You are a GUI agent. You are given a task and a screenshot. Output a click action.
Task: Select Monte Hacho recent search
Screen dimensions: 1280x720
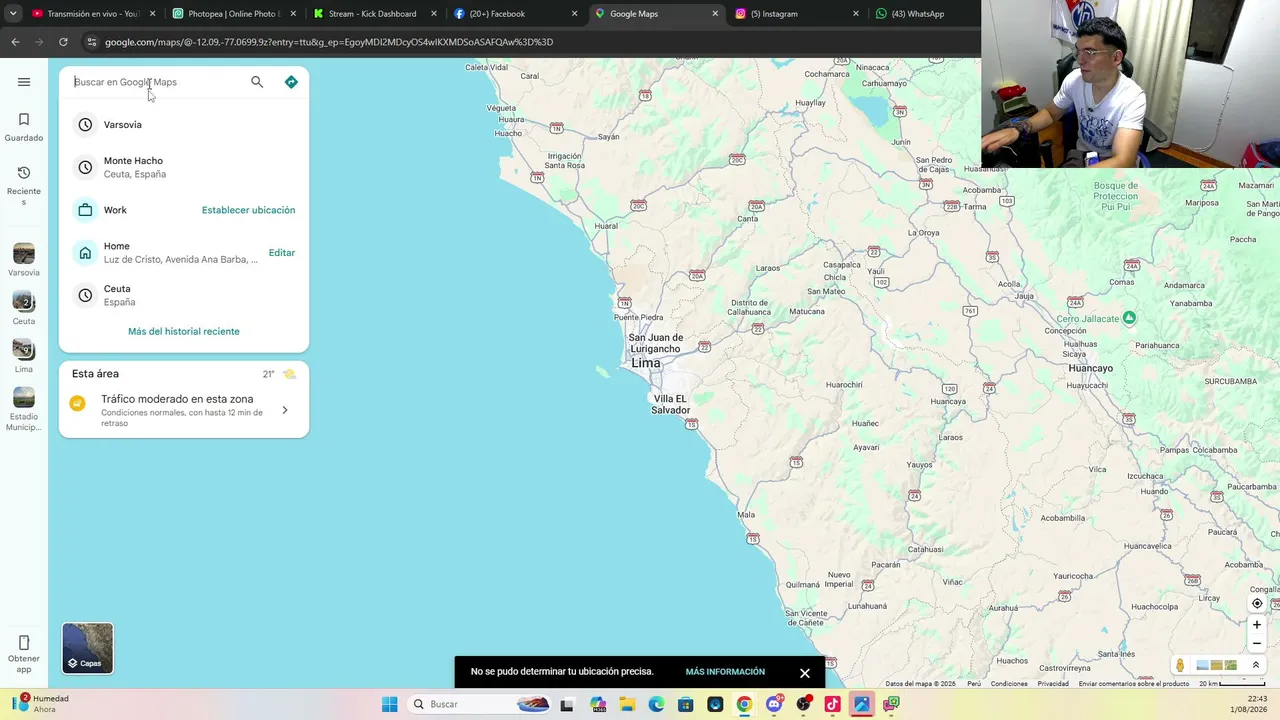pyautogui.click(x=184, y=167)
